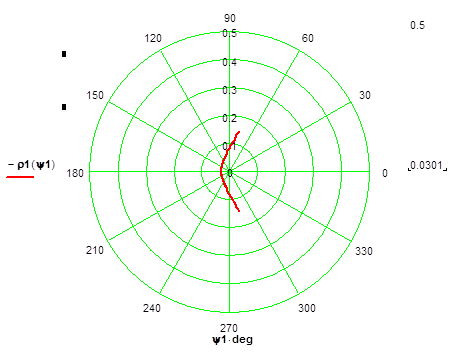
Task: Click the 0 degree label at right
Action: point(385,173)
